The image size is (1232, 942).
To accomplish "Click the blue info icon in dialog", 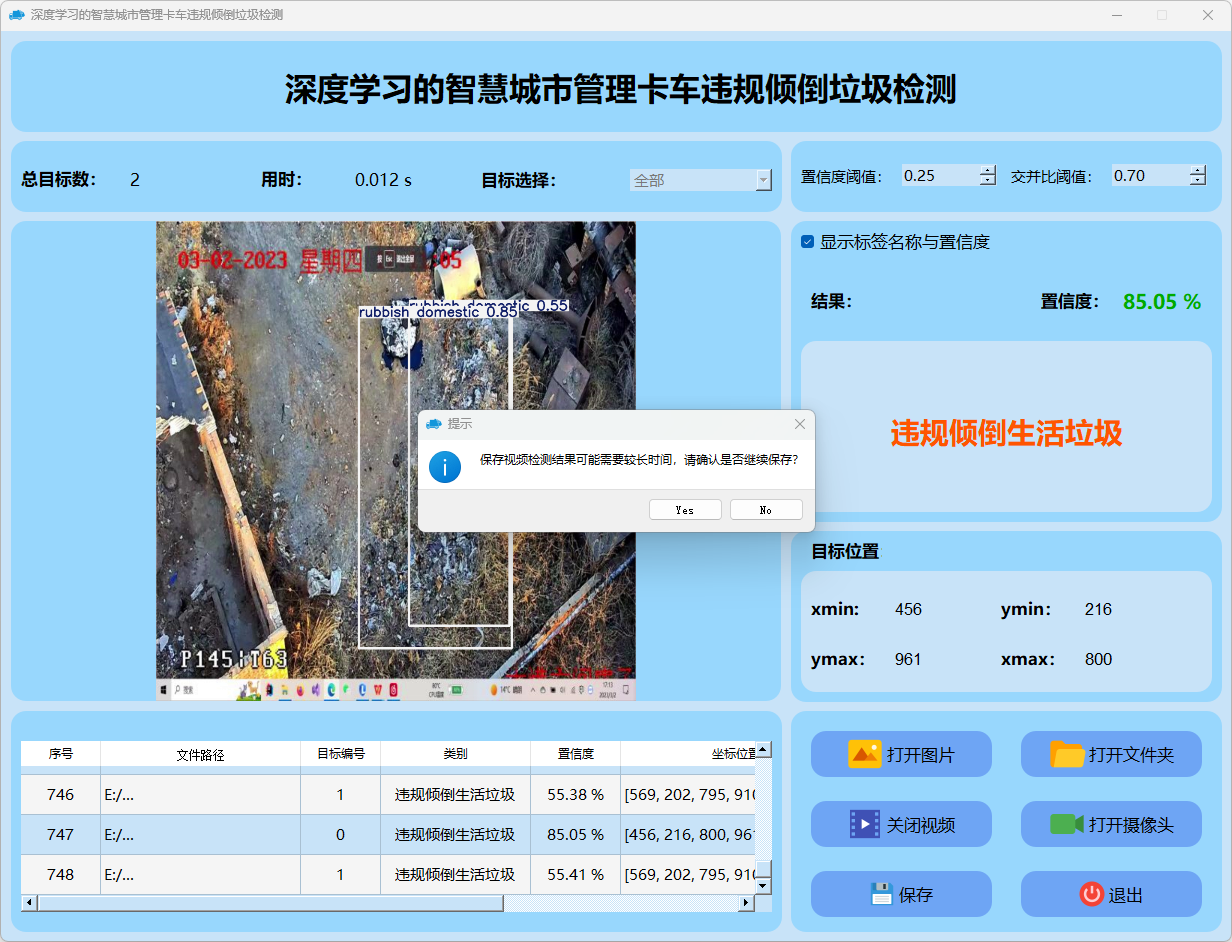I will pos(445,466).
